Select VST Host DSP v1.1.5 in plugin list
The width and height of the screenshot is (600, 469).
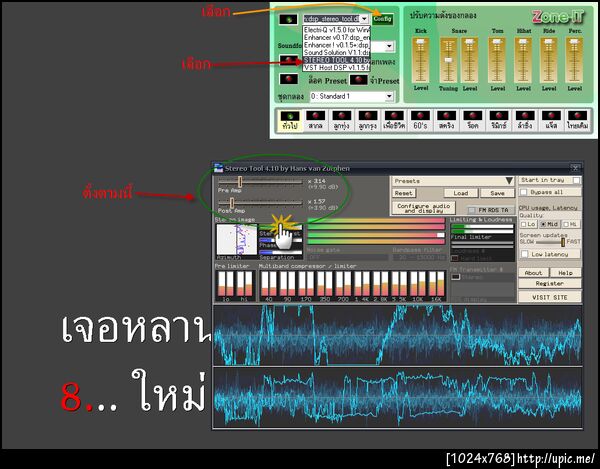(337, 68)
